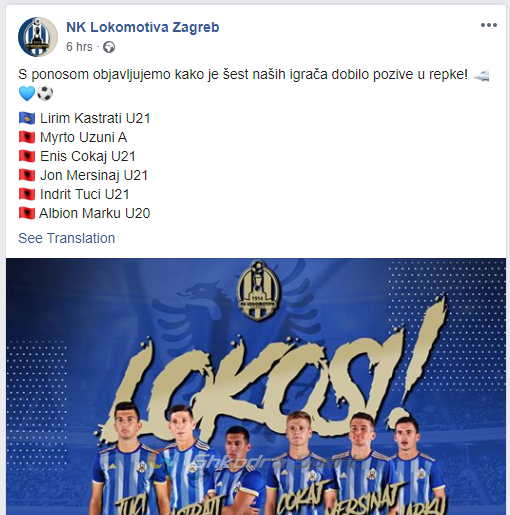The width and height of the screenshot is (510, 515).
Task: Click the Tuci player in the photo
Action: (128, 460)
